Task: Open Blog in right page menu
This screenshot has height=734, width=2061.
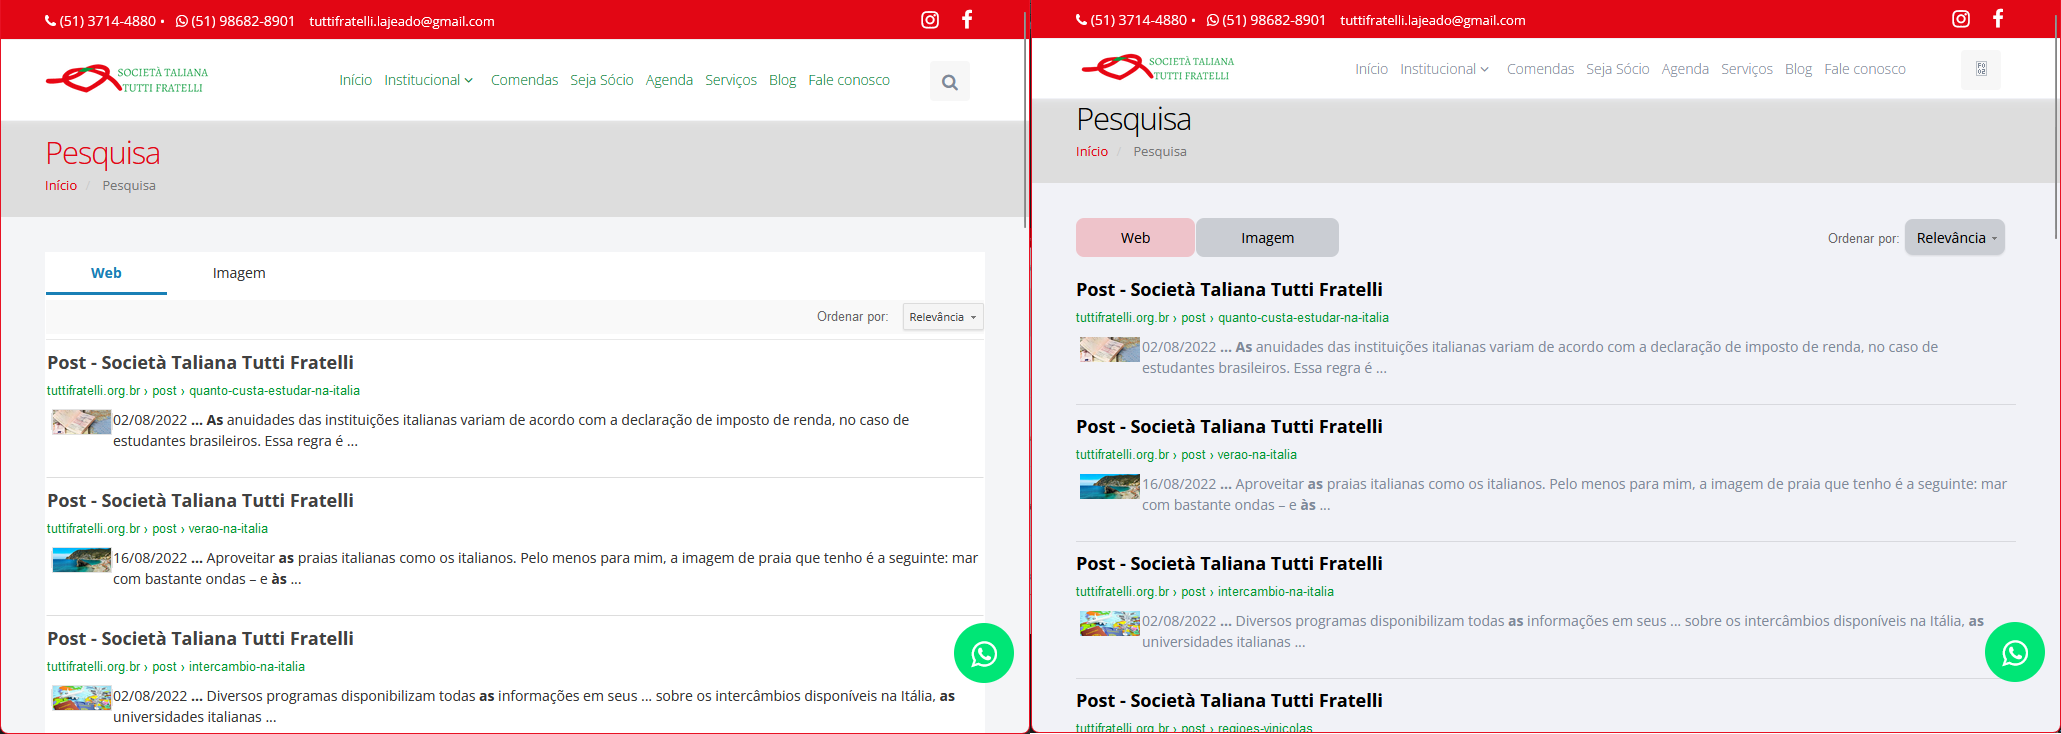Action: click(x=1798, y=69)
